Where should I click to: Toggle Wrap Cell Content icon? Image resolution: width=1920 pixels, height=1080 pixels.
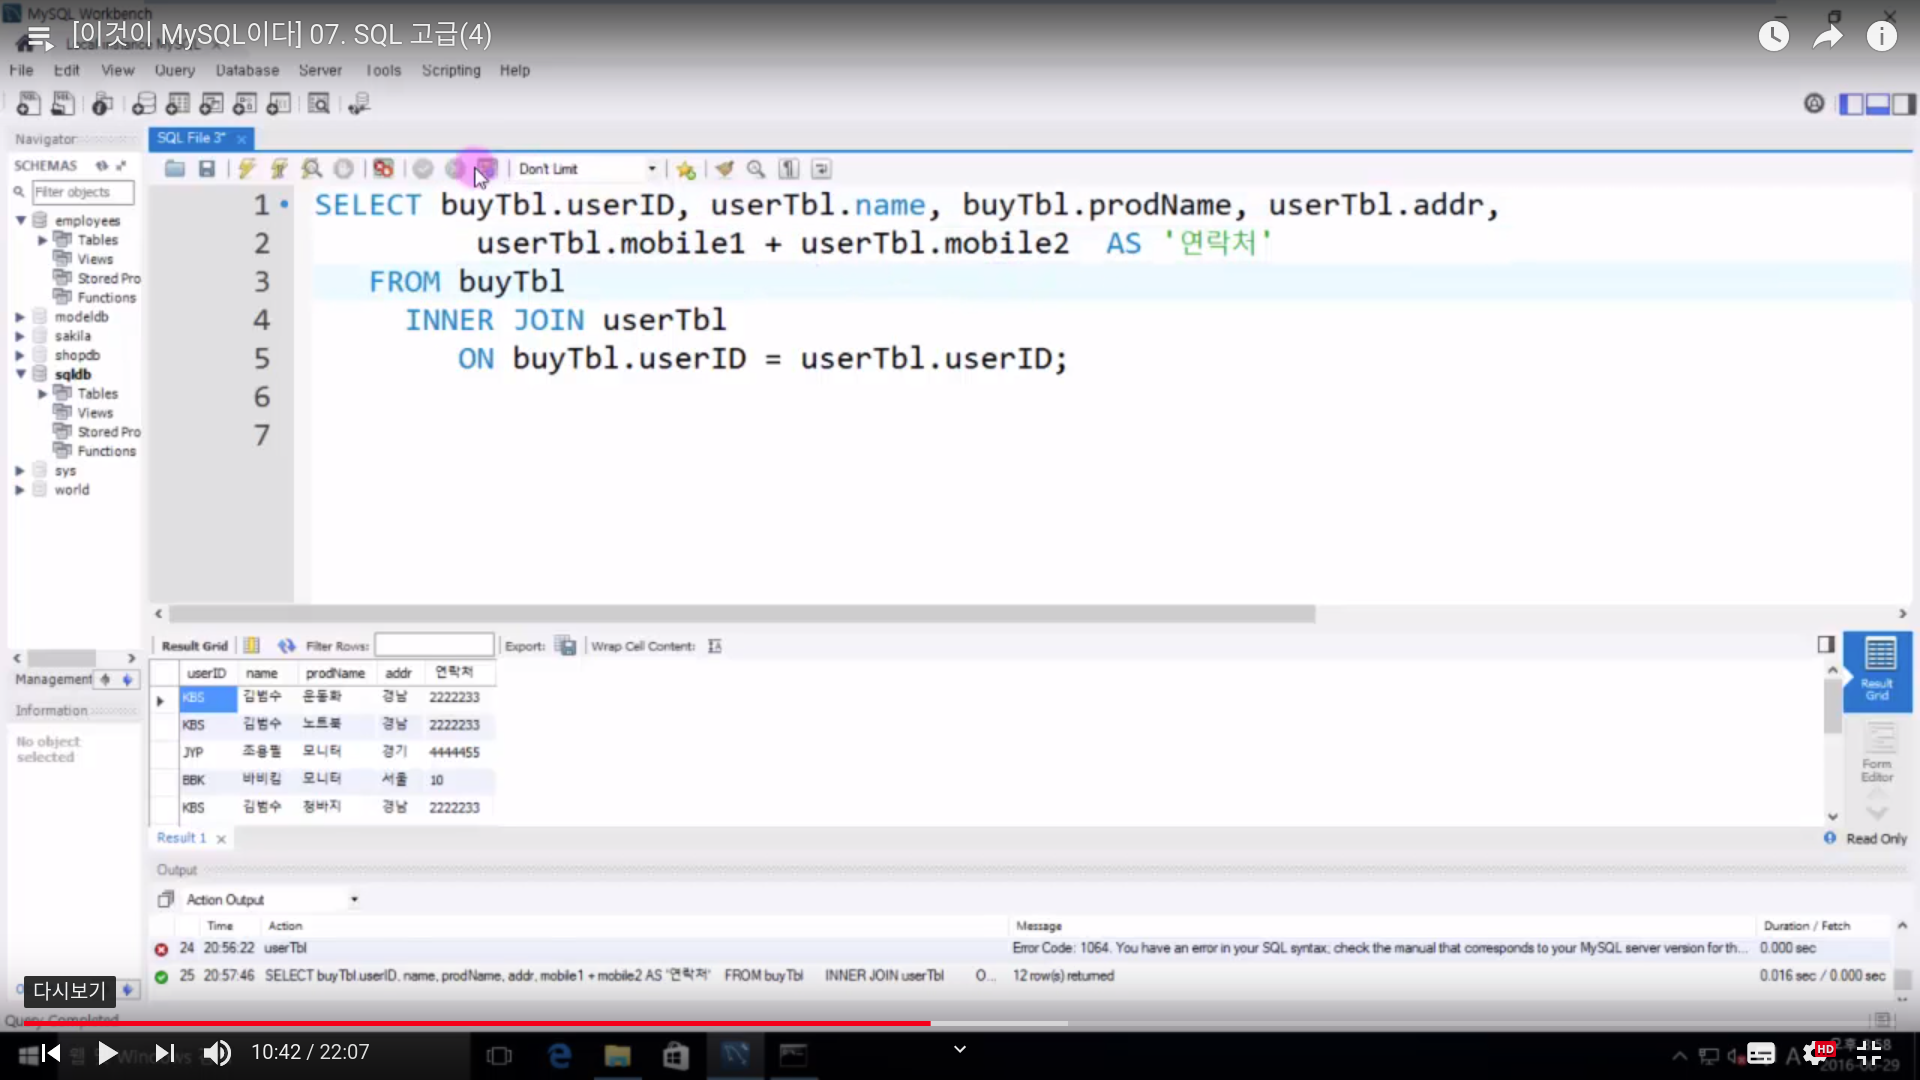click(x=715, y=646)
